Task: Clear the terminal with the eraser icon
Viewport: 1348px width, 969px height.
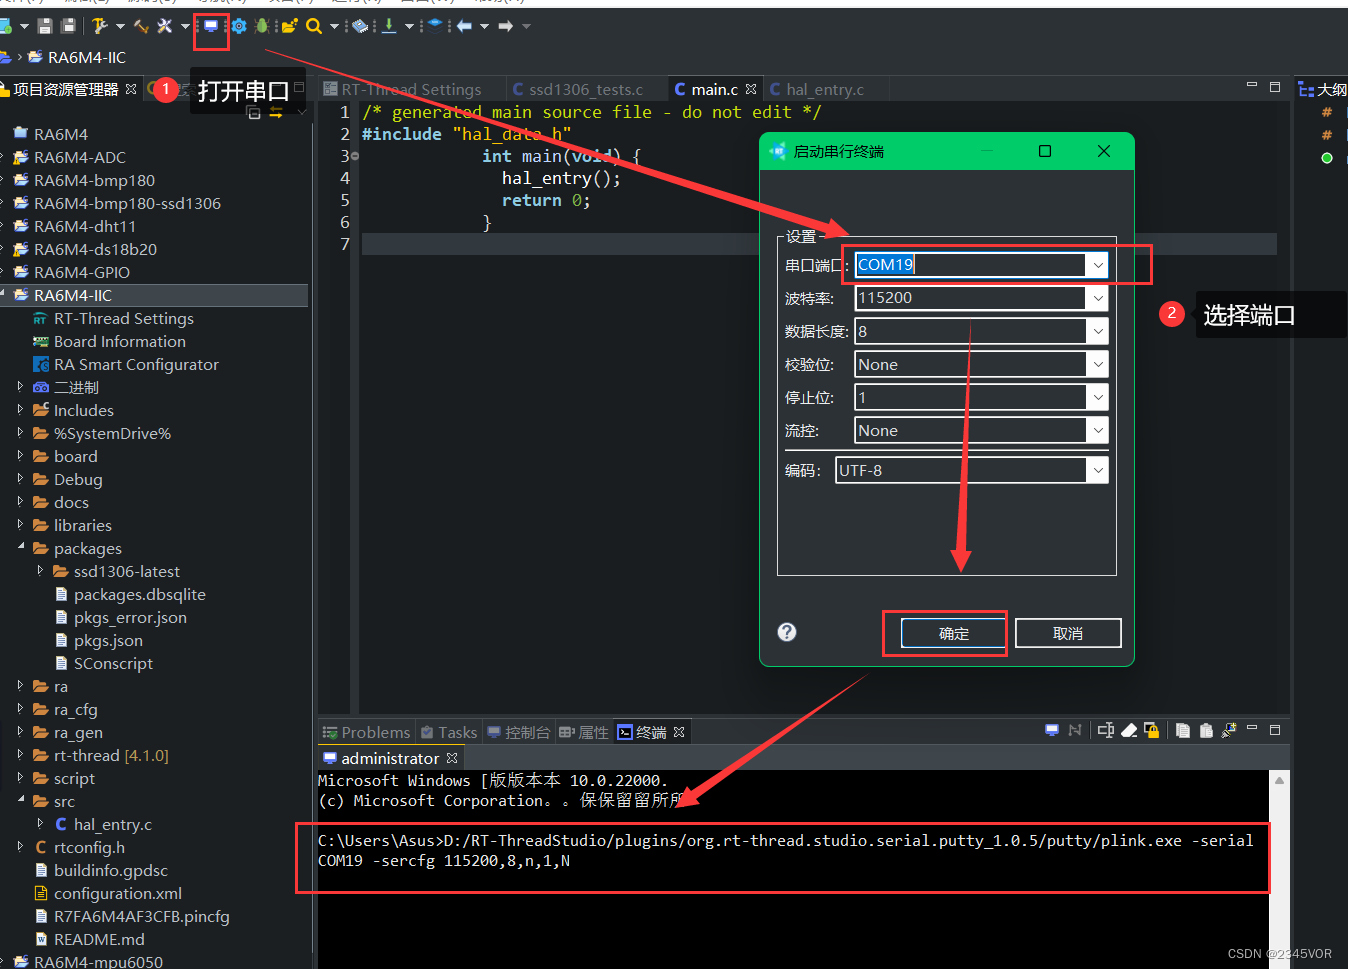Action: 1129,731
